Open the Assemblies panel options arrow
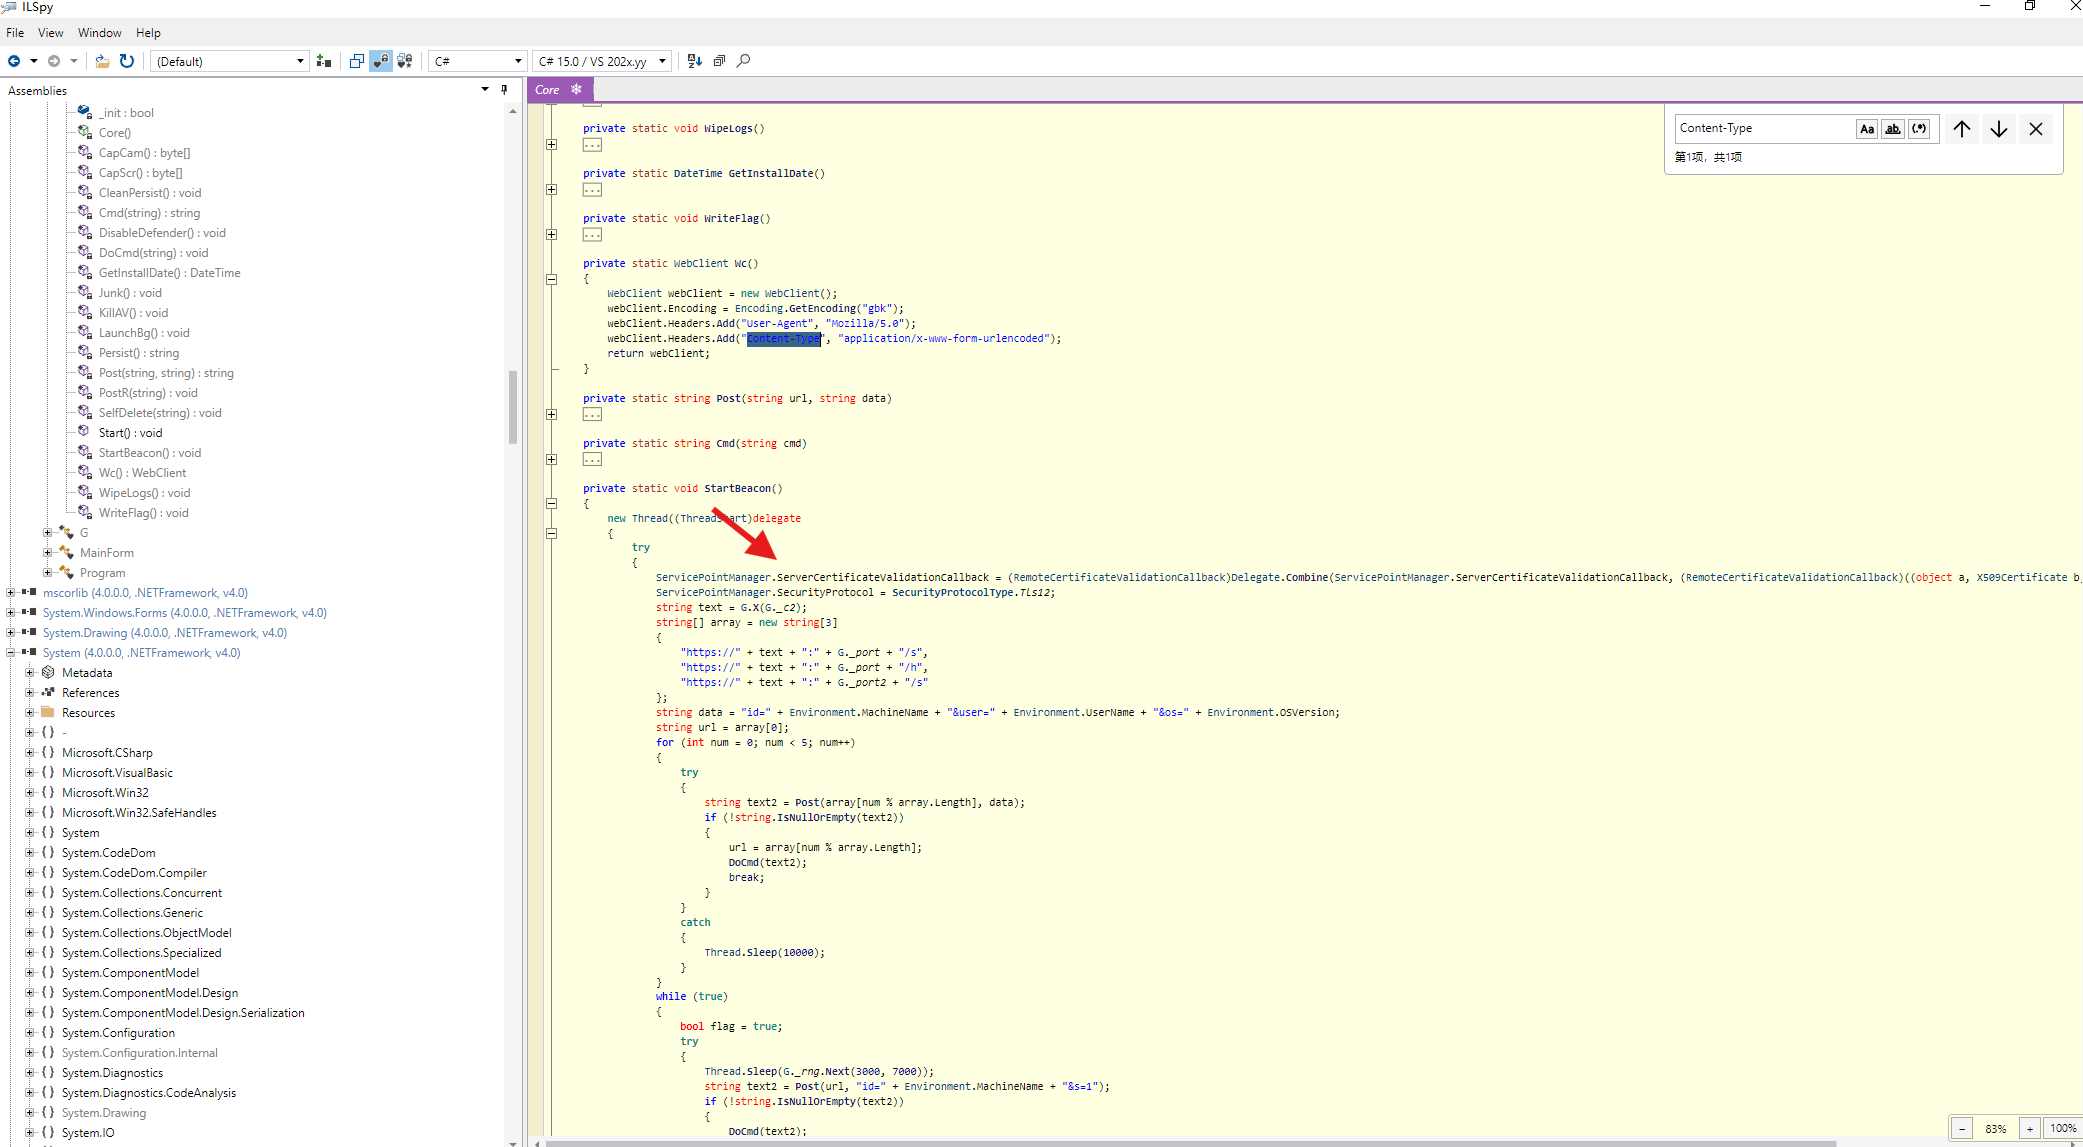This screenshot has height=1147, width=2083. [485, 90]
